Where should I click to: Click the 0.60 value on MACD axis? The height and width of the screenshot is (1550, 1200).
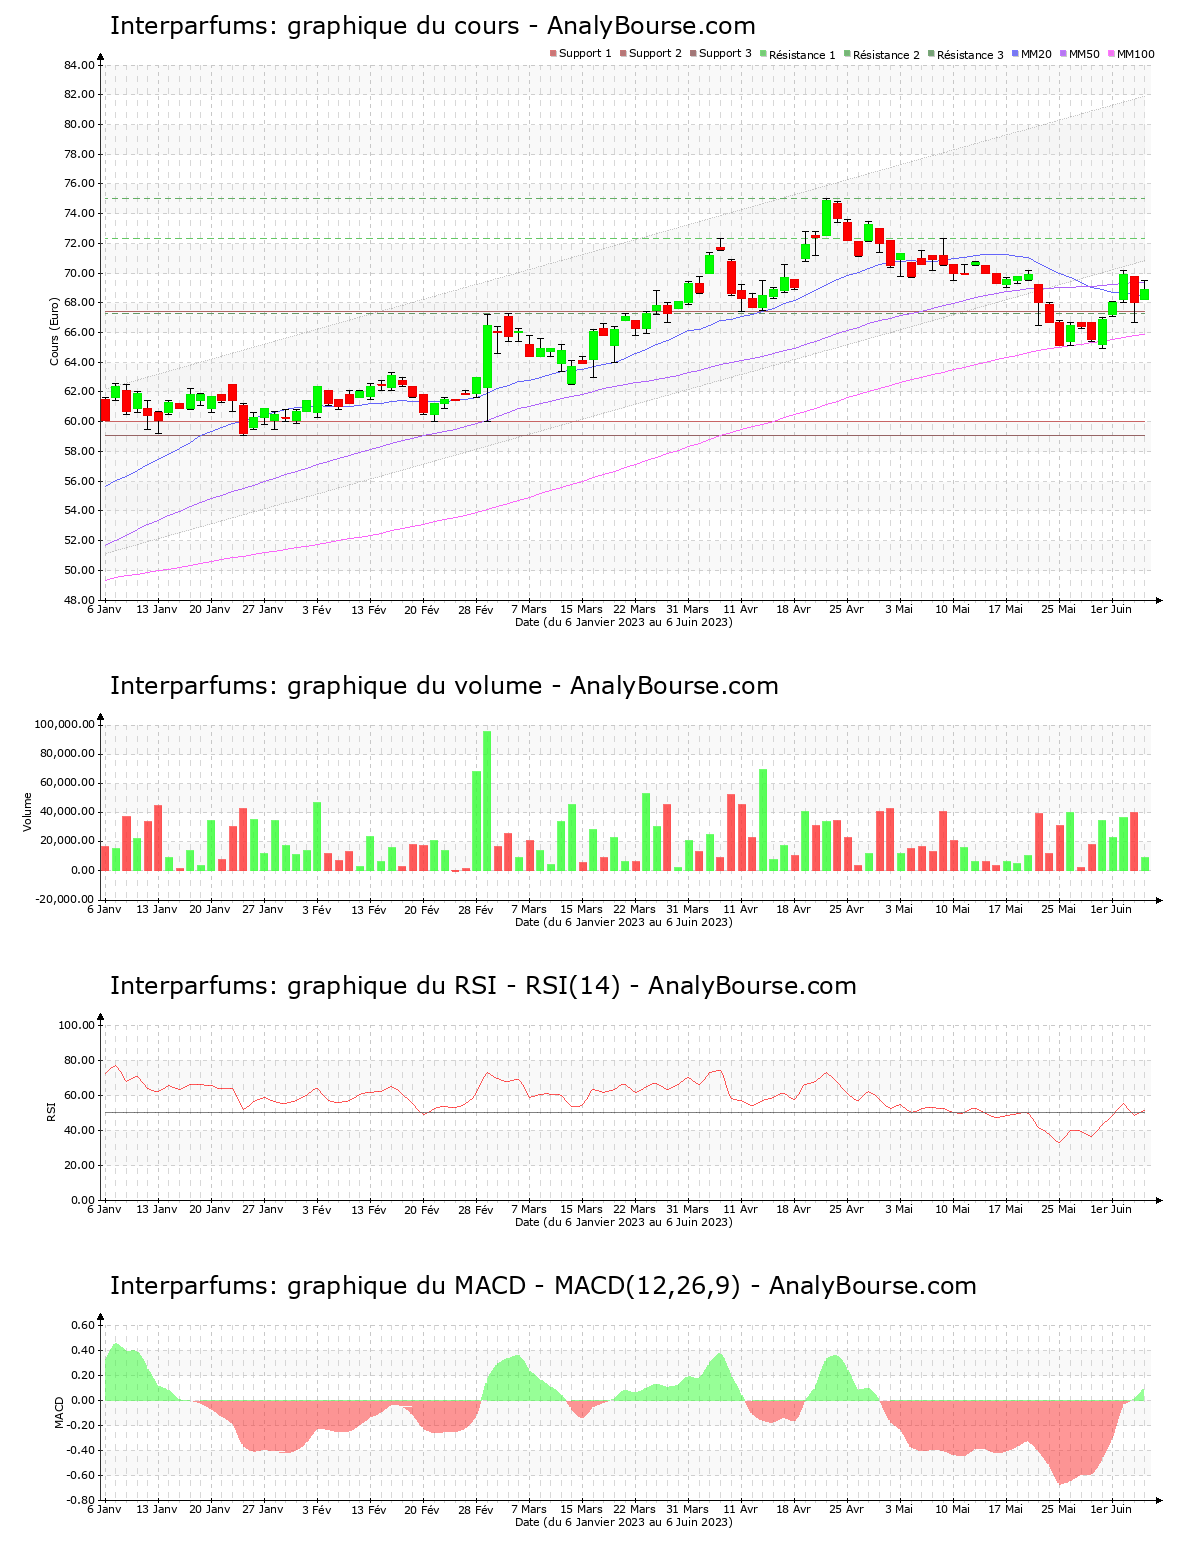tap(84, 1325)
